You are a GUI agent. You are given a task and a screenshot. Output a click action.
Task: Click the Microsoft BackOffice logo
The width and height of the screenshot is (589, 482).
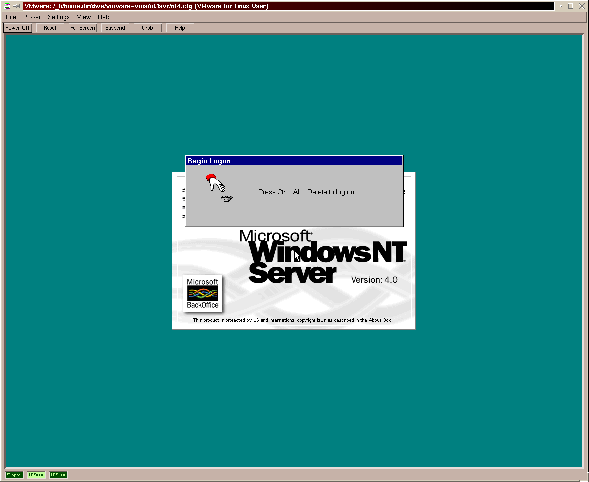(x=202, y=293)
